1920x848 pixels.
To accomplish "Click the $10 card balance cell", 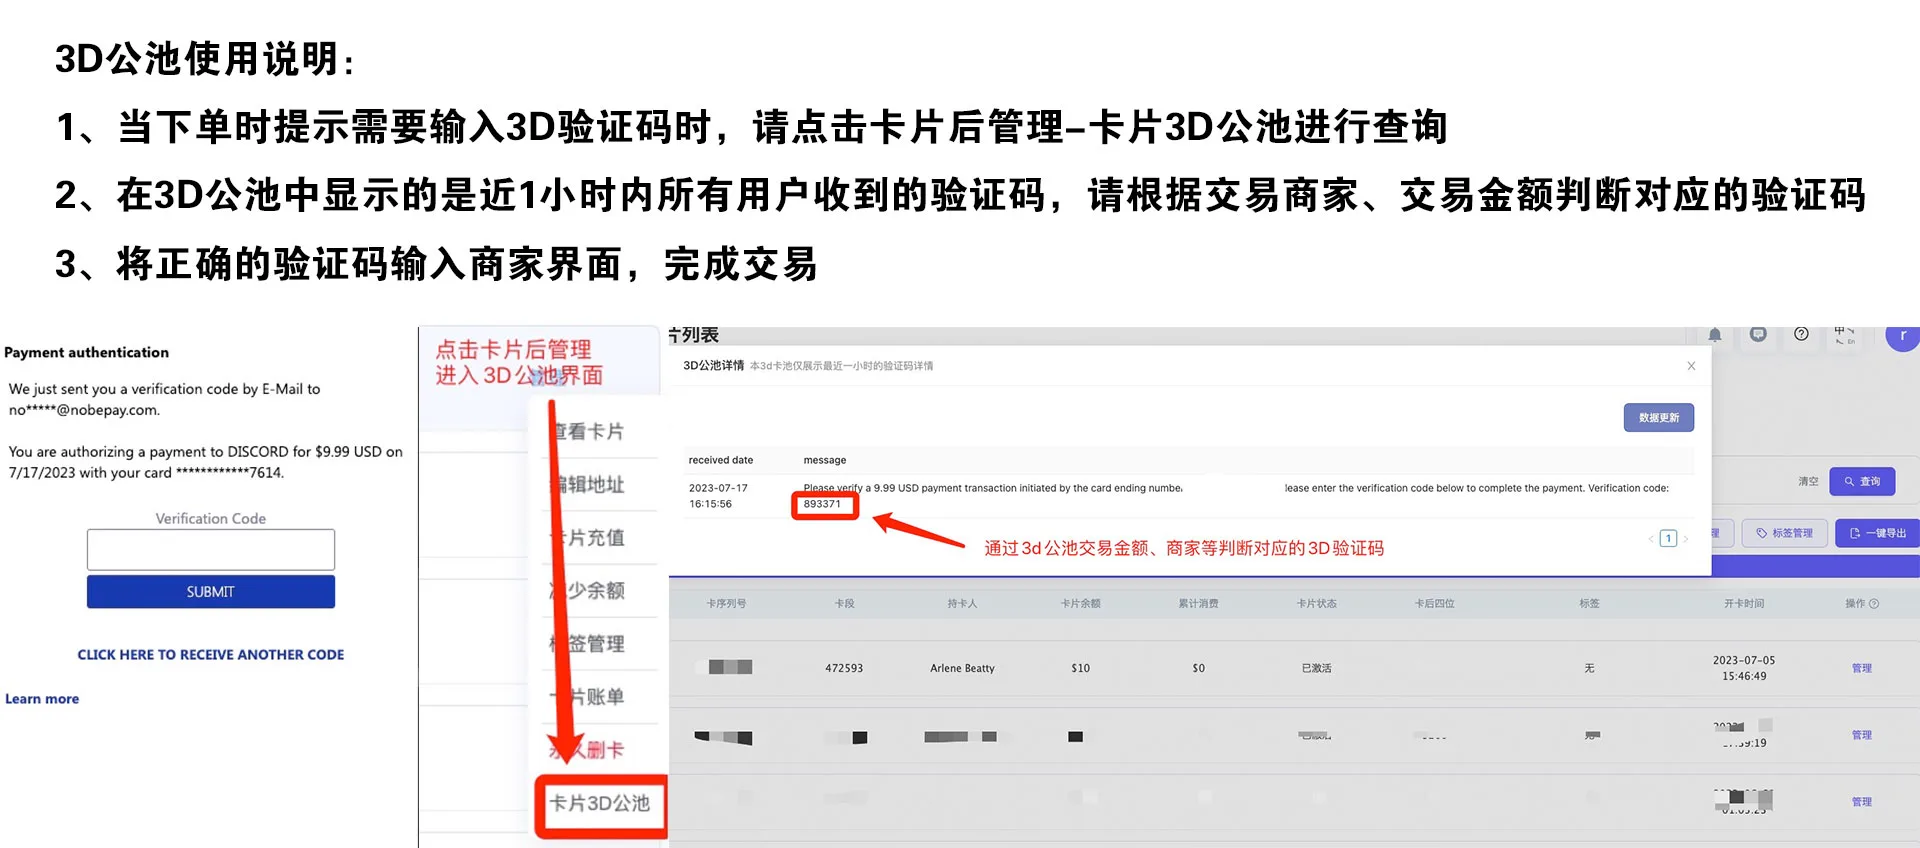I will 1080,668.
